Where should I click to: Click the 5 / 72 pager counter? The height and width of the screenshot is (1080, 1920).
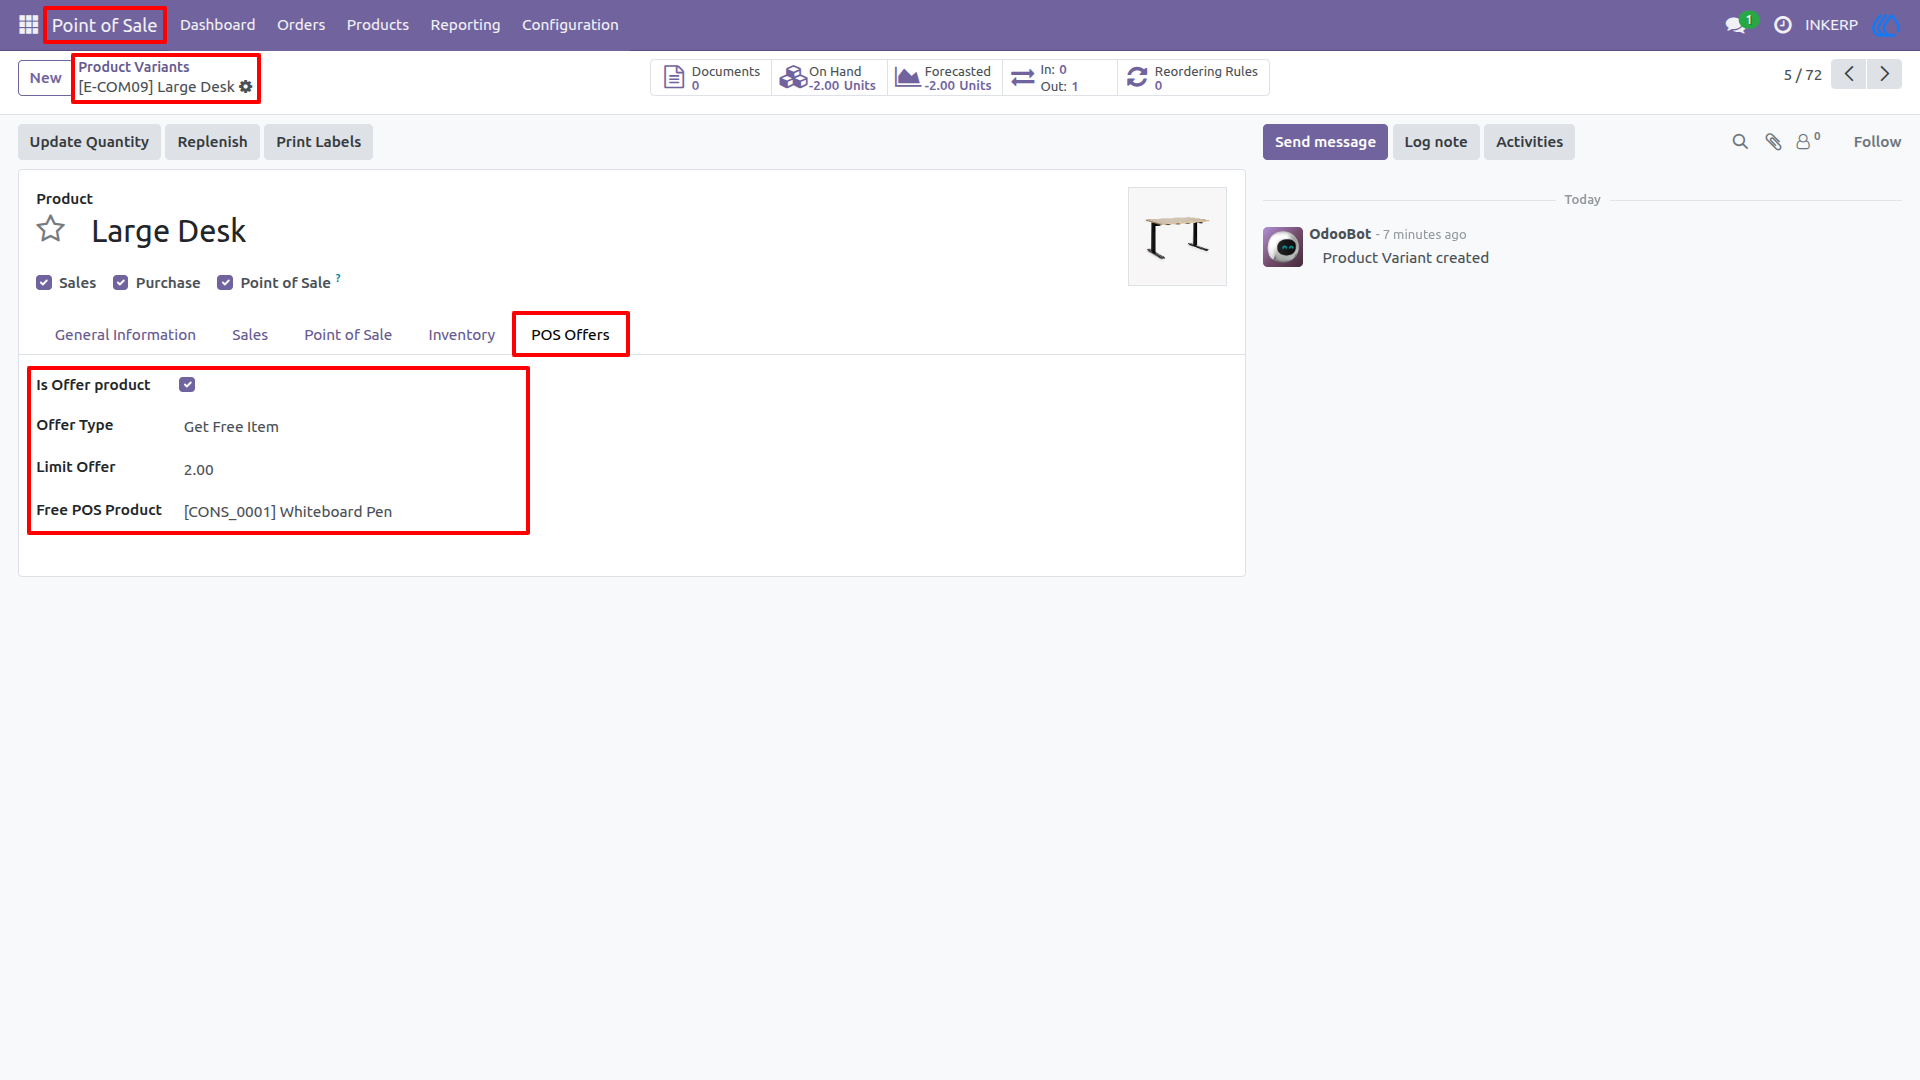click(1803, 75)
